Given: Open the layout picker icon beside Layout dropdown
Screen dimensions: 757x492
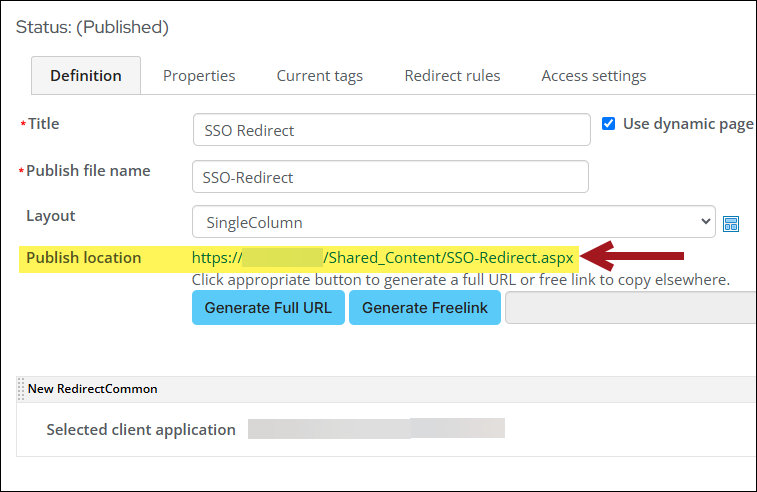Looking at the screenshot, I should (x=731, y=223).
